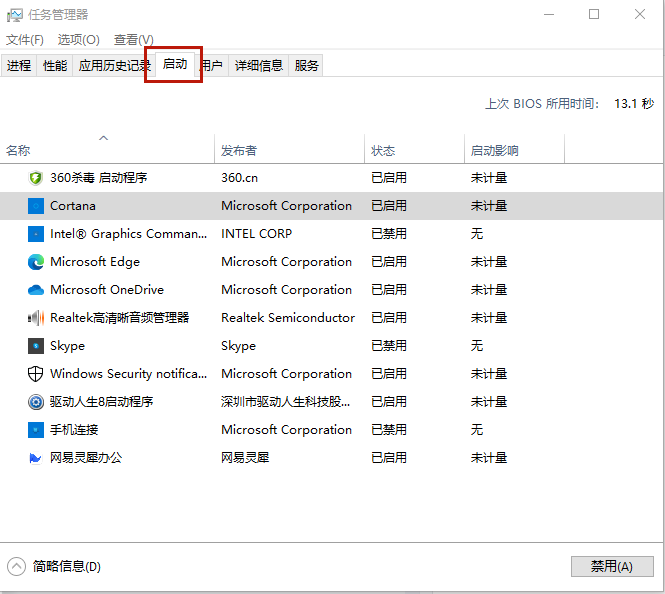Maximize the 任务管理器 window
The height and width of the screenshot is (594, 665).
594,14
